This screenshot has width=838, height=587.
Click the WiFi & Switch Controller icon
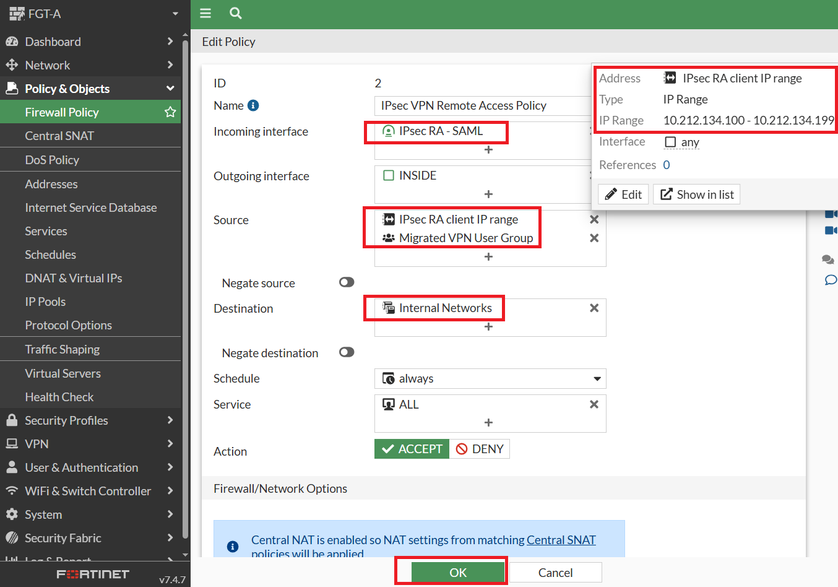pos(12,491)
